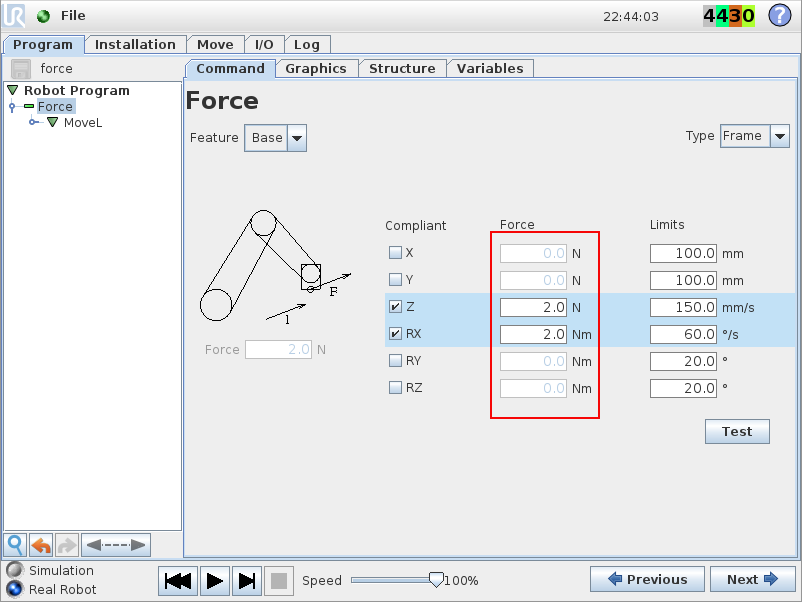The image size is (802, 602).
Task: Enable the RY compliant checkbox
Action: (x=395, y=361)
